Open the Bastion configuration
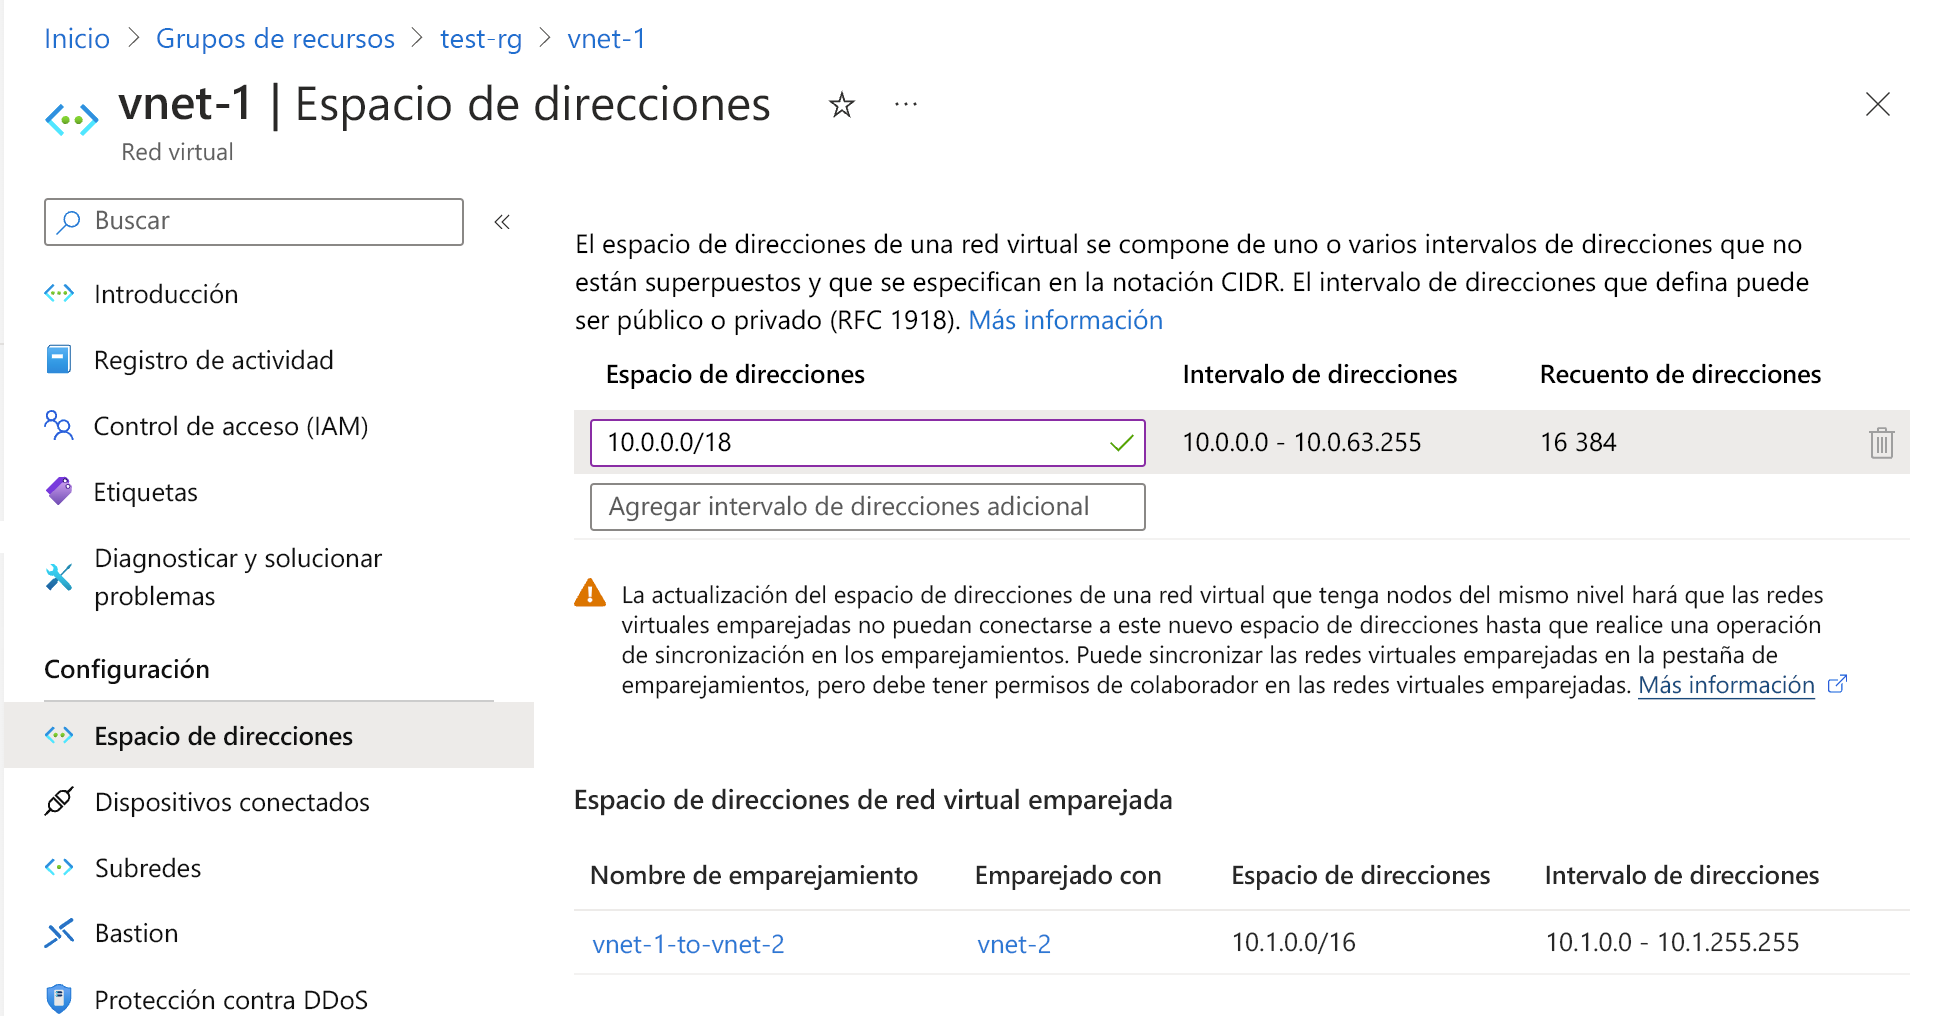 tap(138, 933)
